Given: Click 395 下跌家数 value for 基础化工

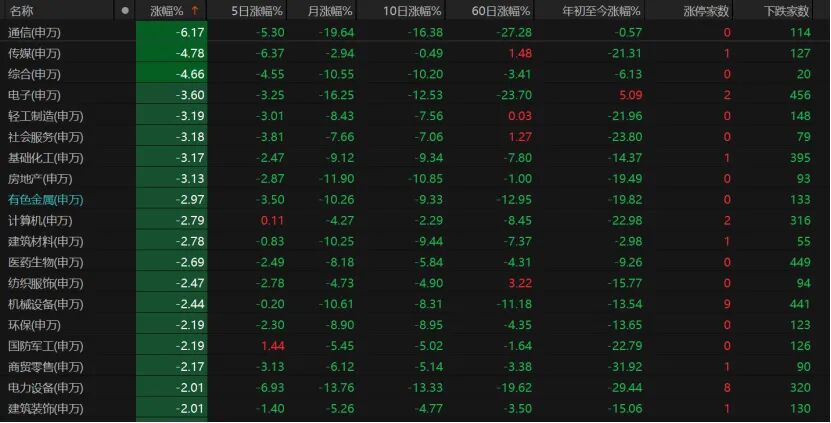Looking at the screenshot, I should pos(800,158).
